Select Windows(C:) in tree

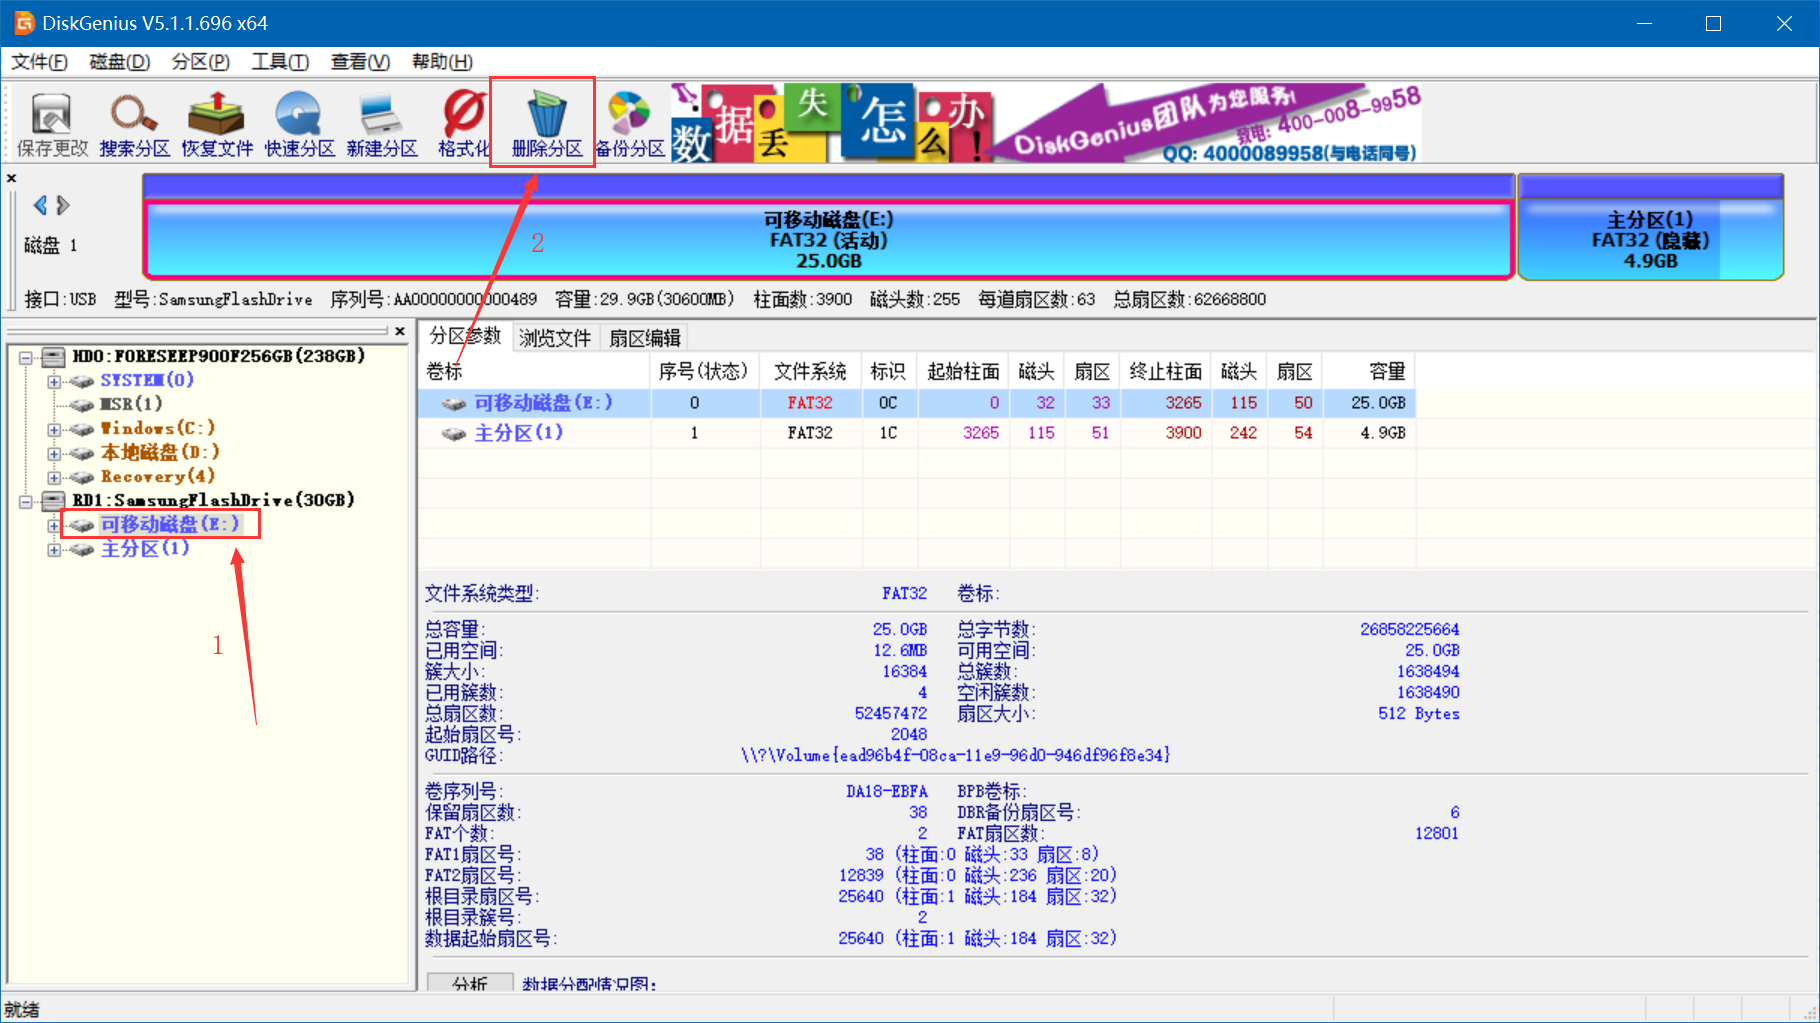pyautogui.click(x=157, y=428)
